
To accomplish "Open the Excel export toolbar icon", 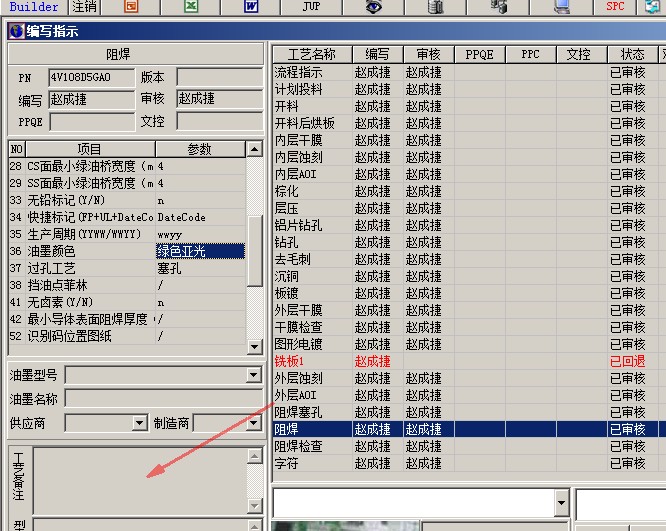I will (191, 6).
